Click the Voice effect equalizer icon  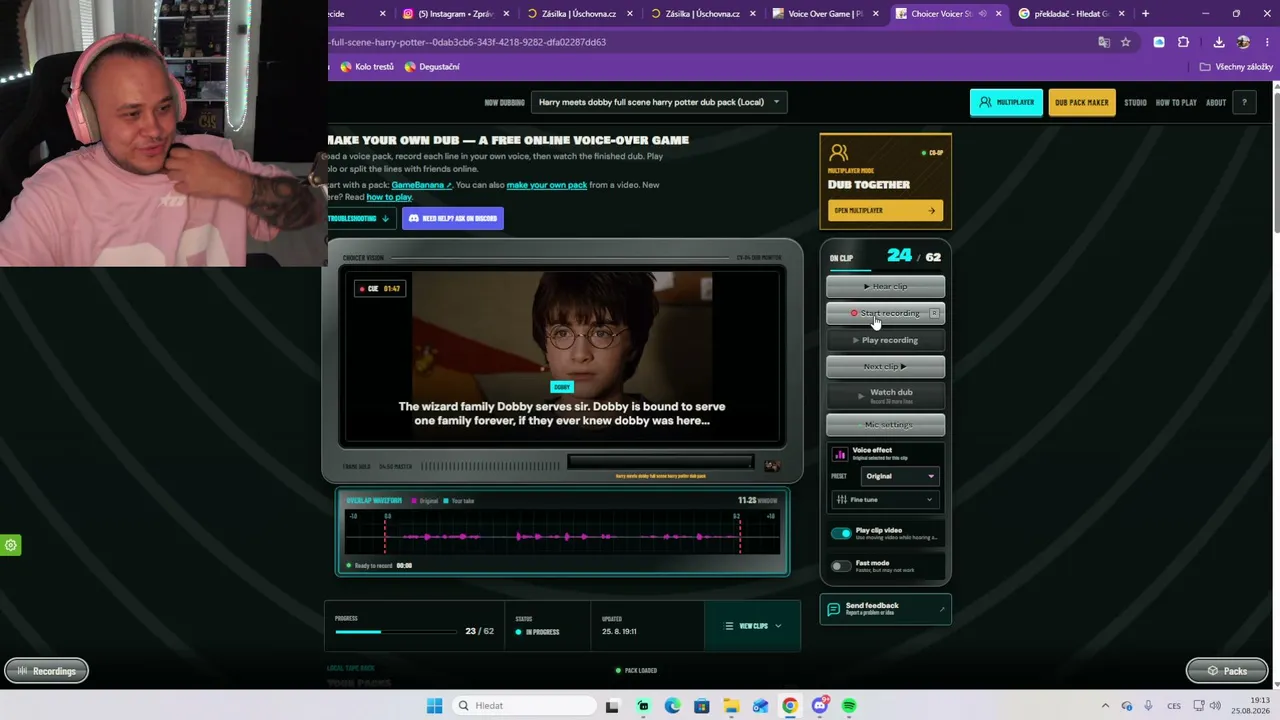pyautogui.click(x=840, y=454)
